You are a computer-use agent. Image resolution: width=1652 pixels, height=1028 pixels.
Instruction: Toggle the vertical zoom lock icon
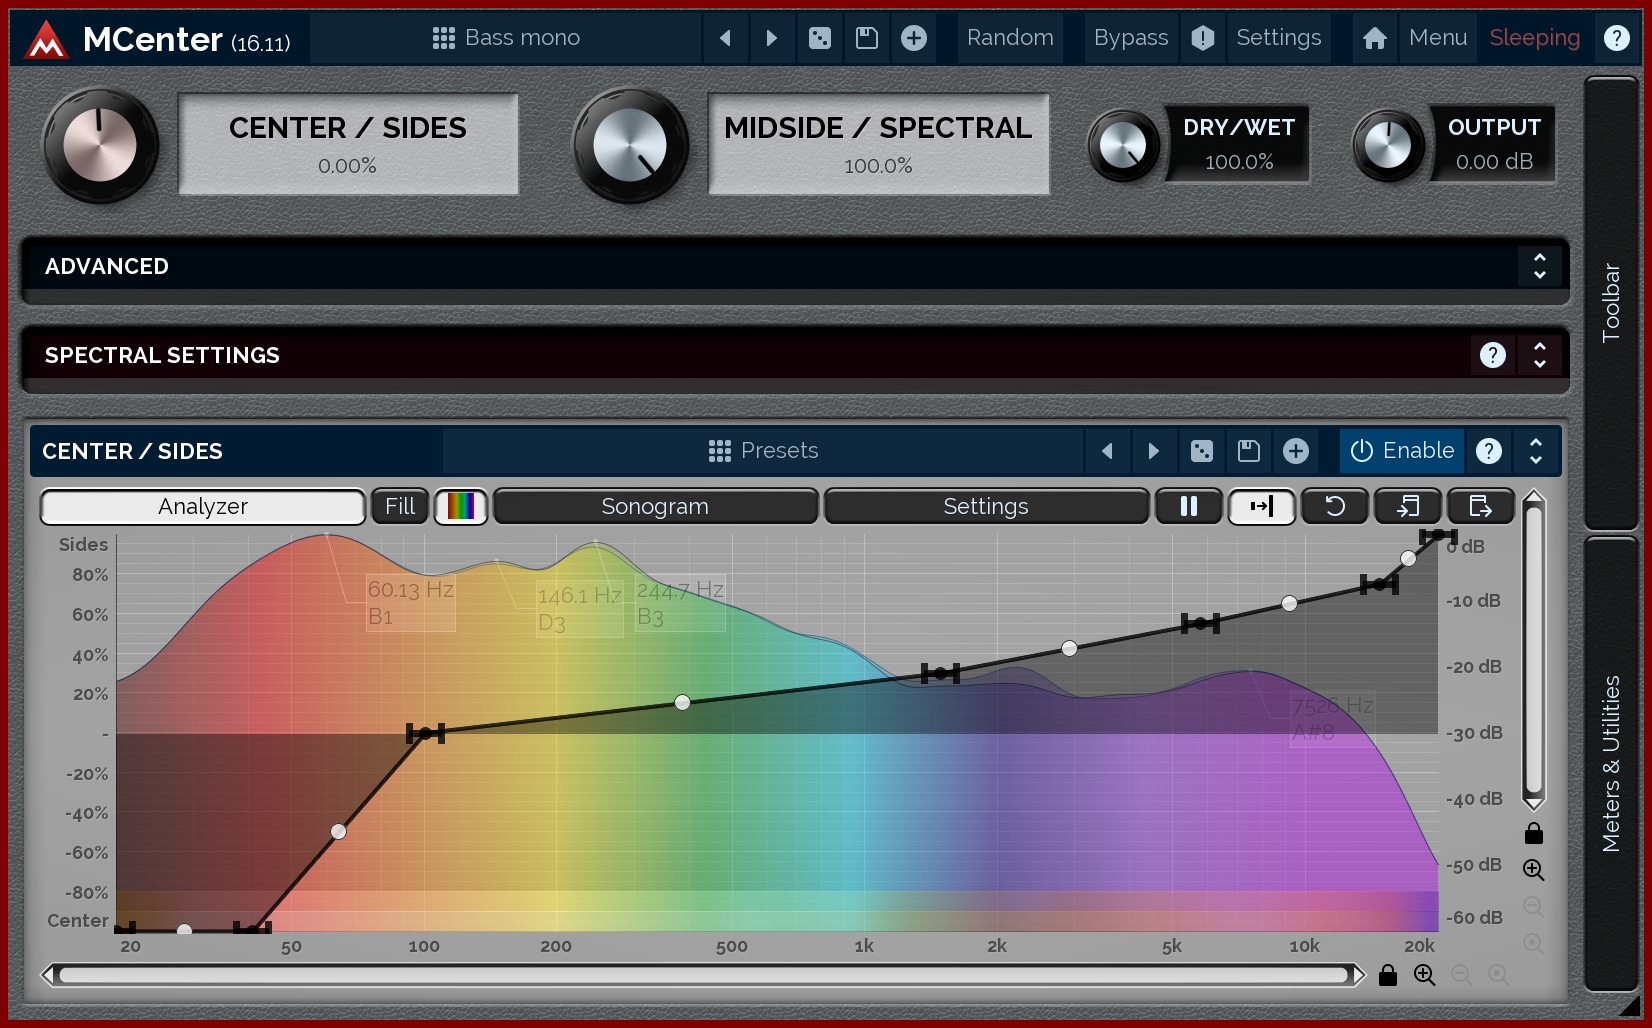tap(1533, 833)
